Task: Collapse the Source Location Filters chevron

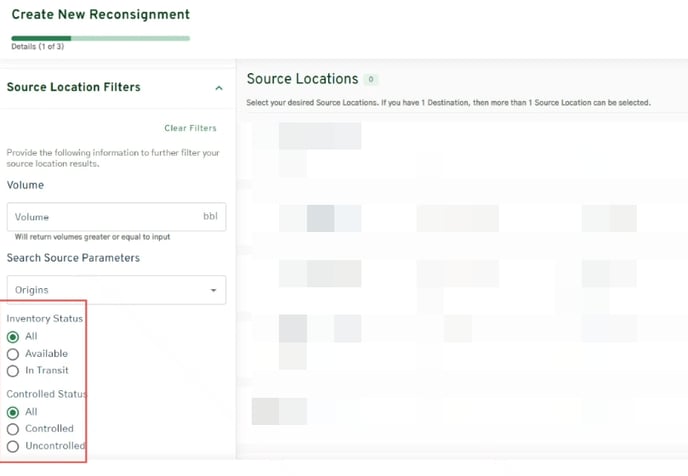Action: [x=219, y=88]
